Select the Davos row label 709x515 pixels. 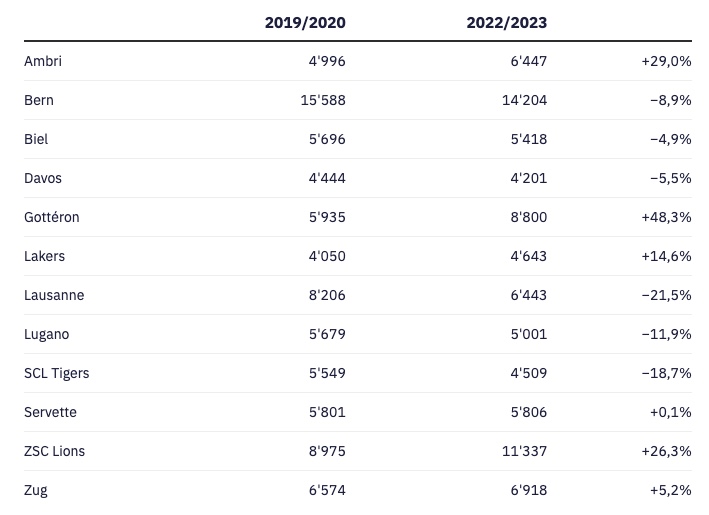(x=43, y=178)
